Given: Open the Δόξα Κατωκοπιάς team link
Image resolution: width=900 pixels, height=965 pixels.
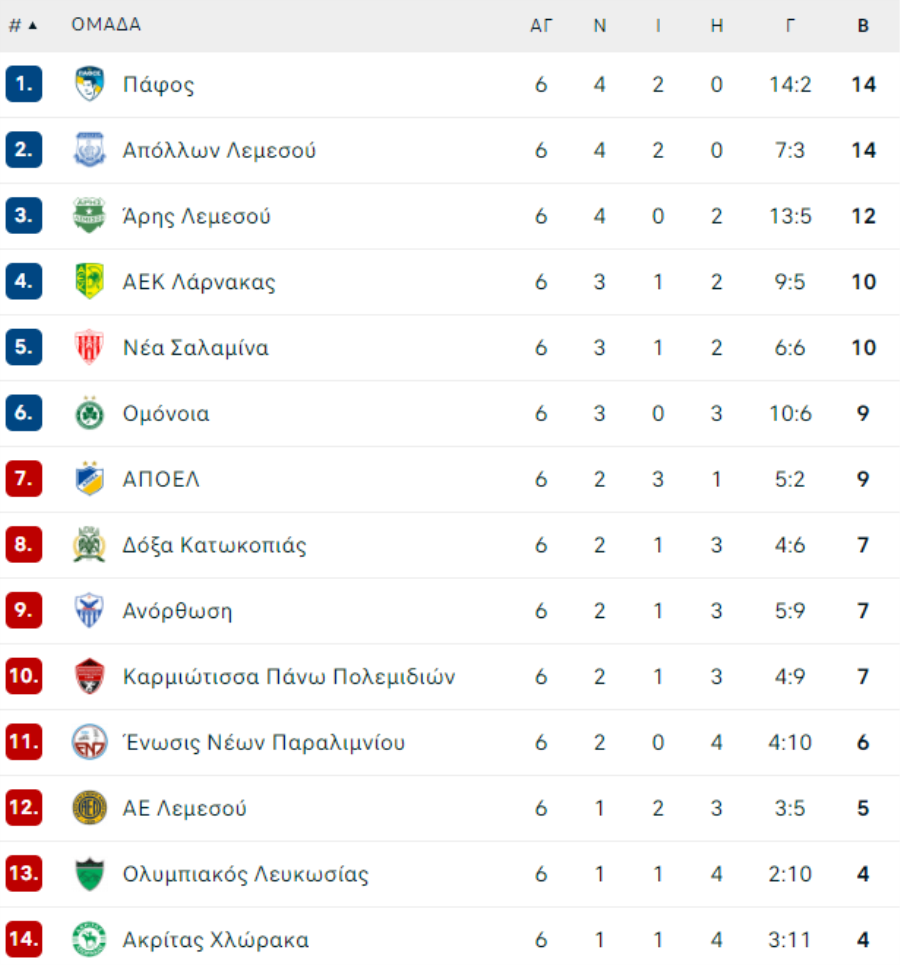Looking at the screenshot, I should 214,545.
